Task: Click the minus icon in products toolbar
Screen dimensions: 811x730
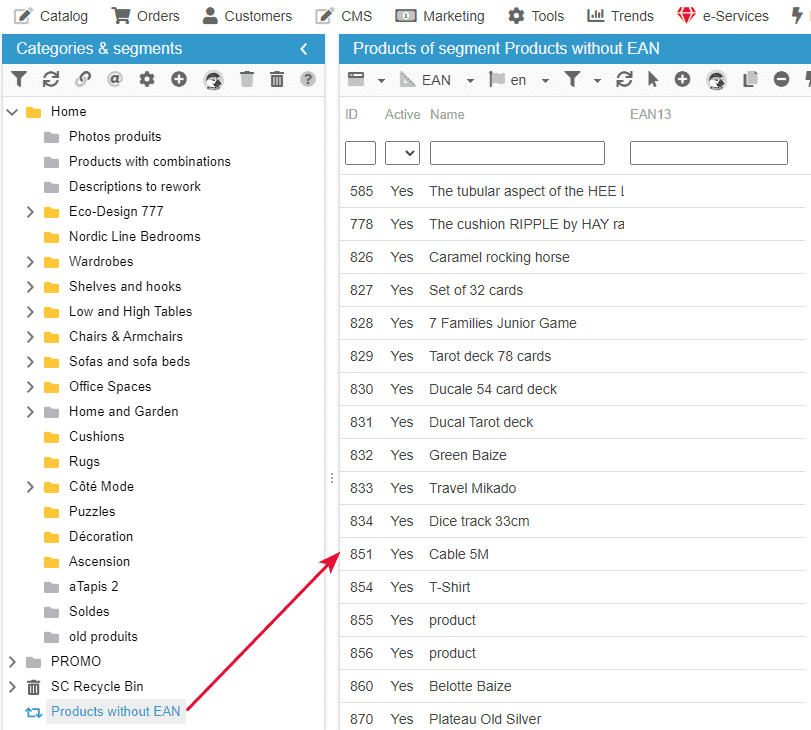Action: point(782,80)
